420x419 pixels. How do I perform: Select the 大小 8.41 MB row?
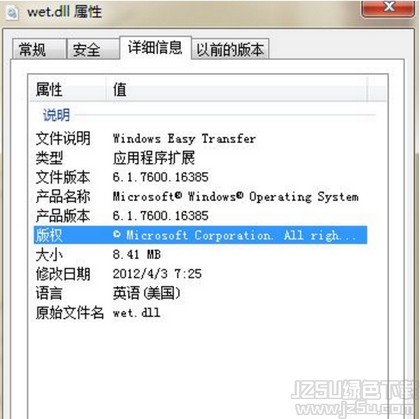(200, 255)
